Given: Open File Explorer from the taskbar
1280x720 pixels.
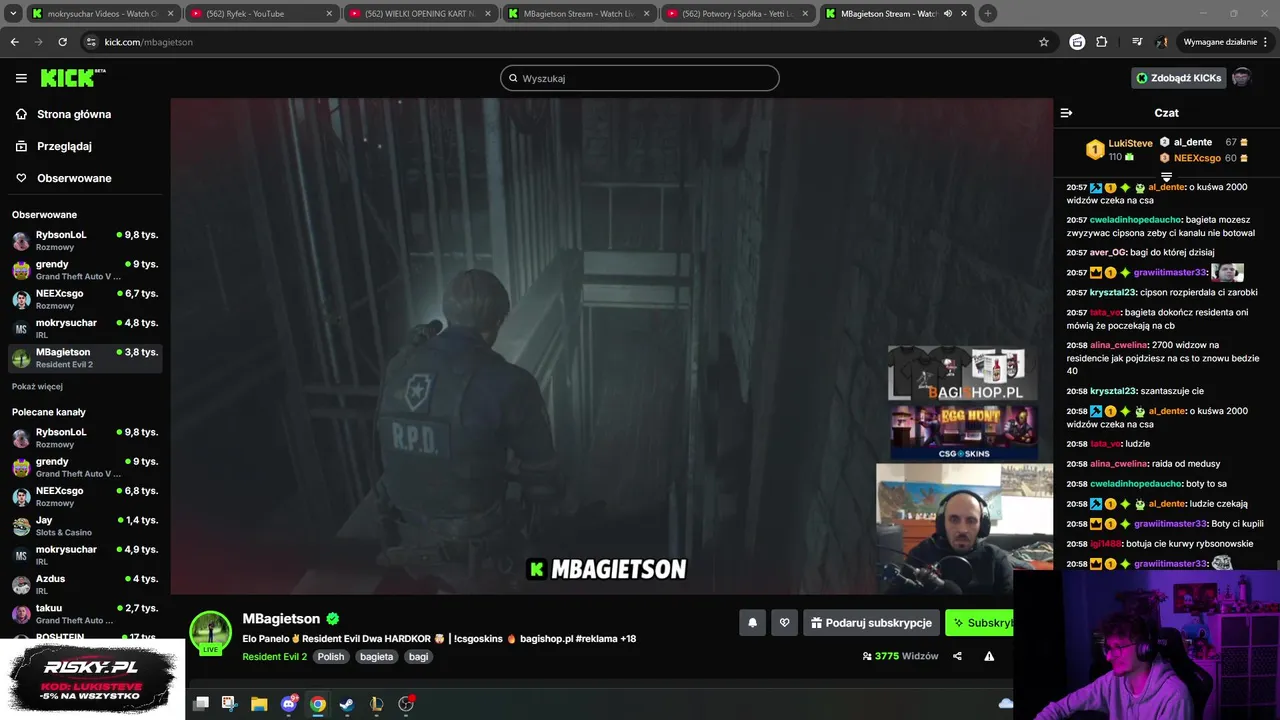Looking at the screenshot, I should tap(259, 704).
